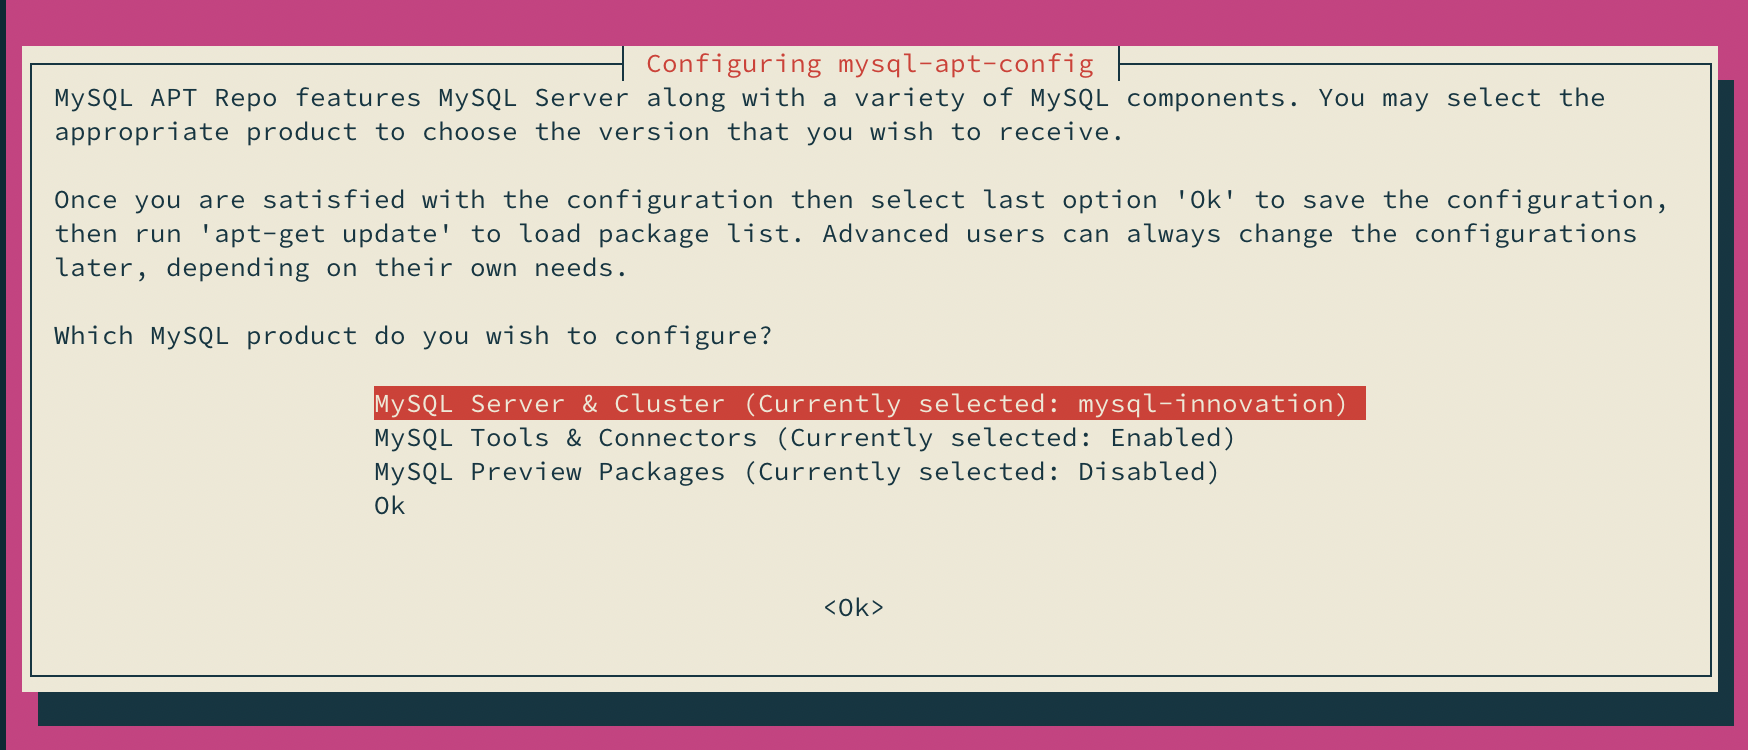Click the quoted 'Ok' word in the instructions paragraph
This screenshot has width=1748, height=750.
click(x=1205, y=200)
